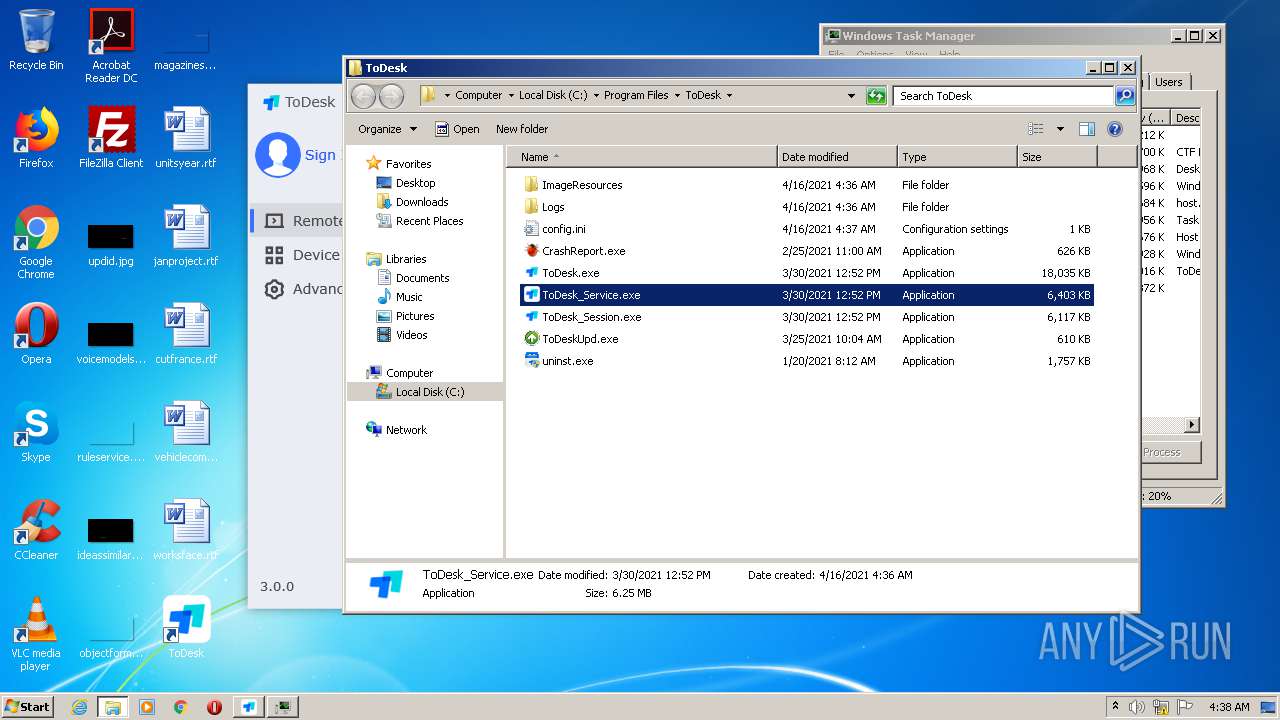Select Computer in the navigation pane
Screen dimensions: 1280x720
[x=400, y=373]
